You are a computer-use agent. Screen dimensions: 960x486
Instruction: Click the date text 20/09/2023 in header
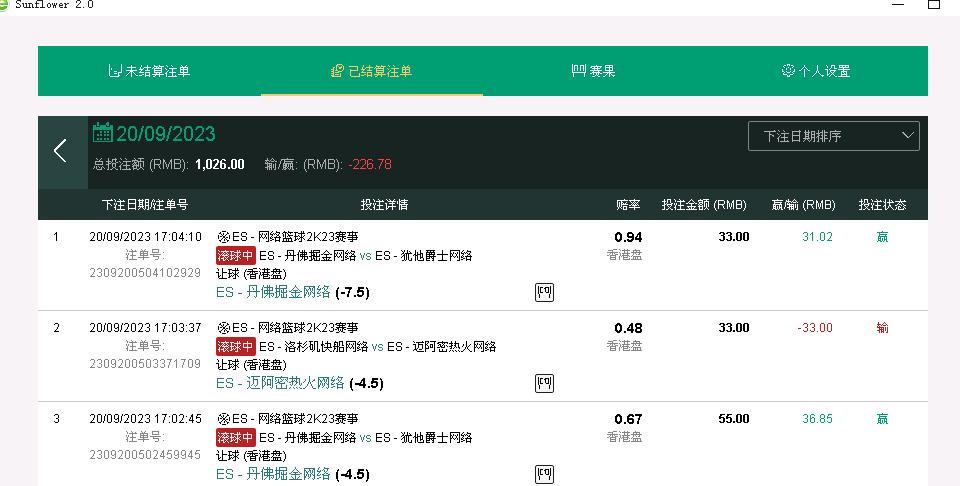pyautogui.click(x=166, y=134)
